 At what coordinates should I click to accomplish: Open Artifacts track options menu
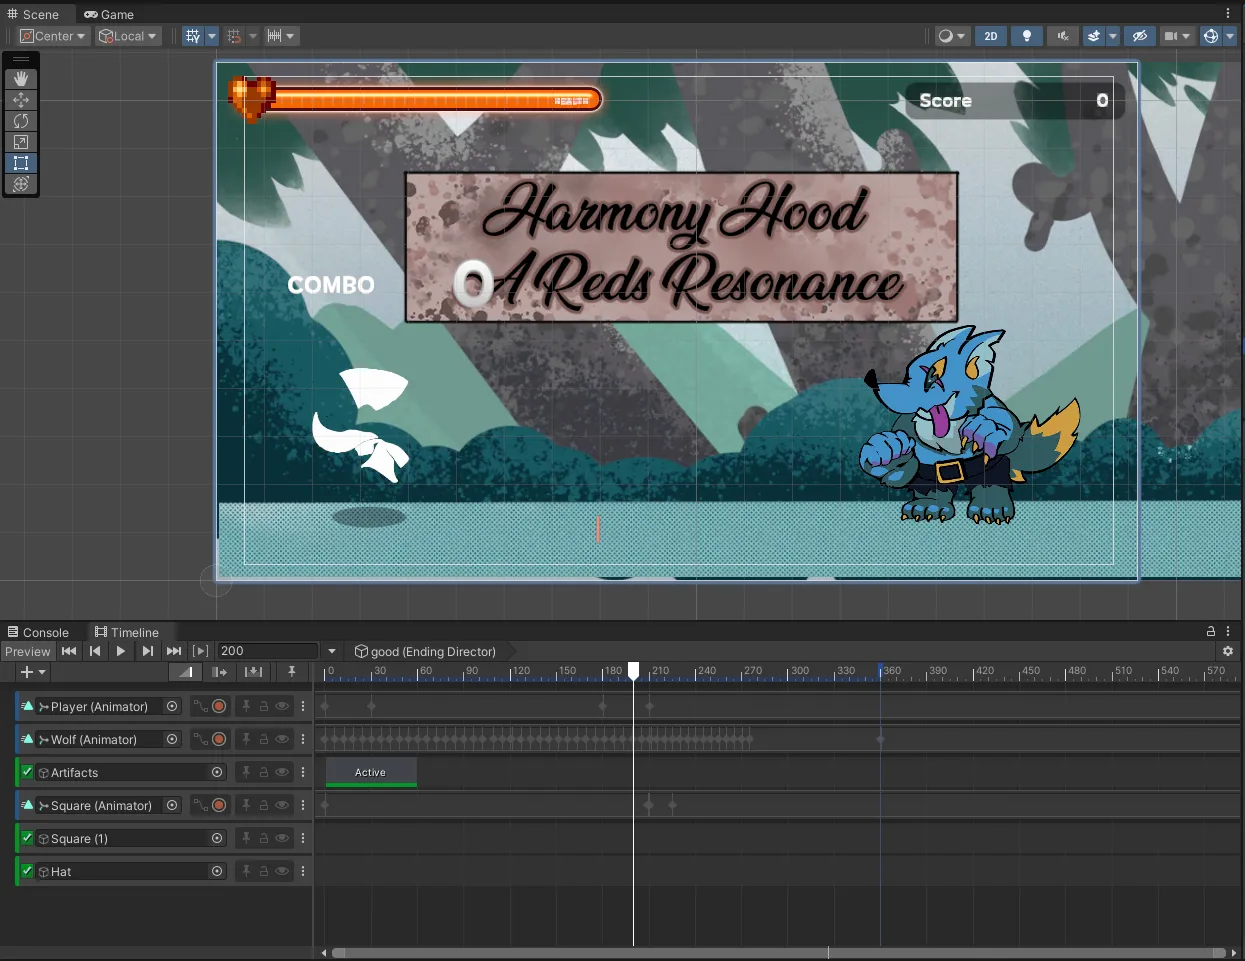303,772
